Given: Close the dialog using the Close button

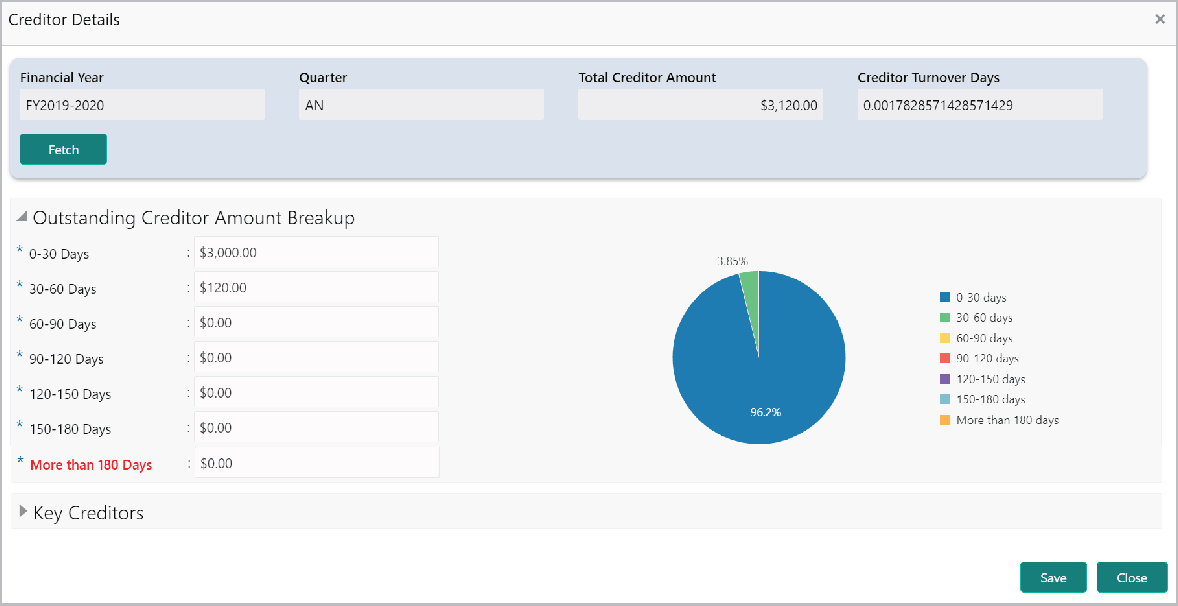Looking at the screenshot, I should point(1132,577).
